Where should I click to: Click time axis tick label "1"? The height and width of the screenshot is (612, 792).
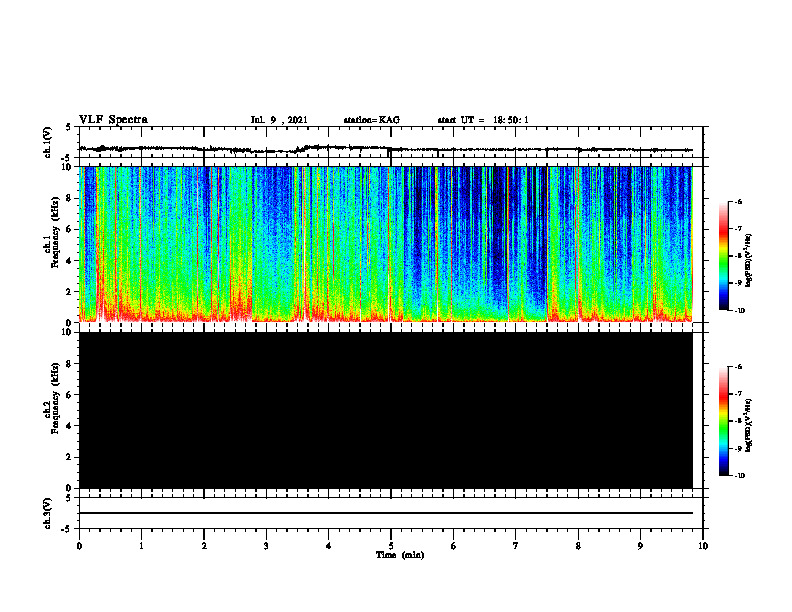(x=141, y=546)
